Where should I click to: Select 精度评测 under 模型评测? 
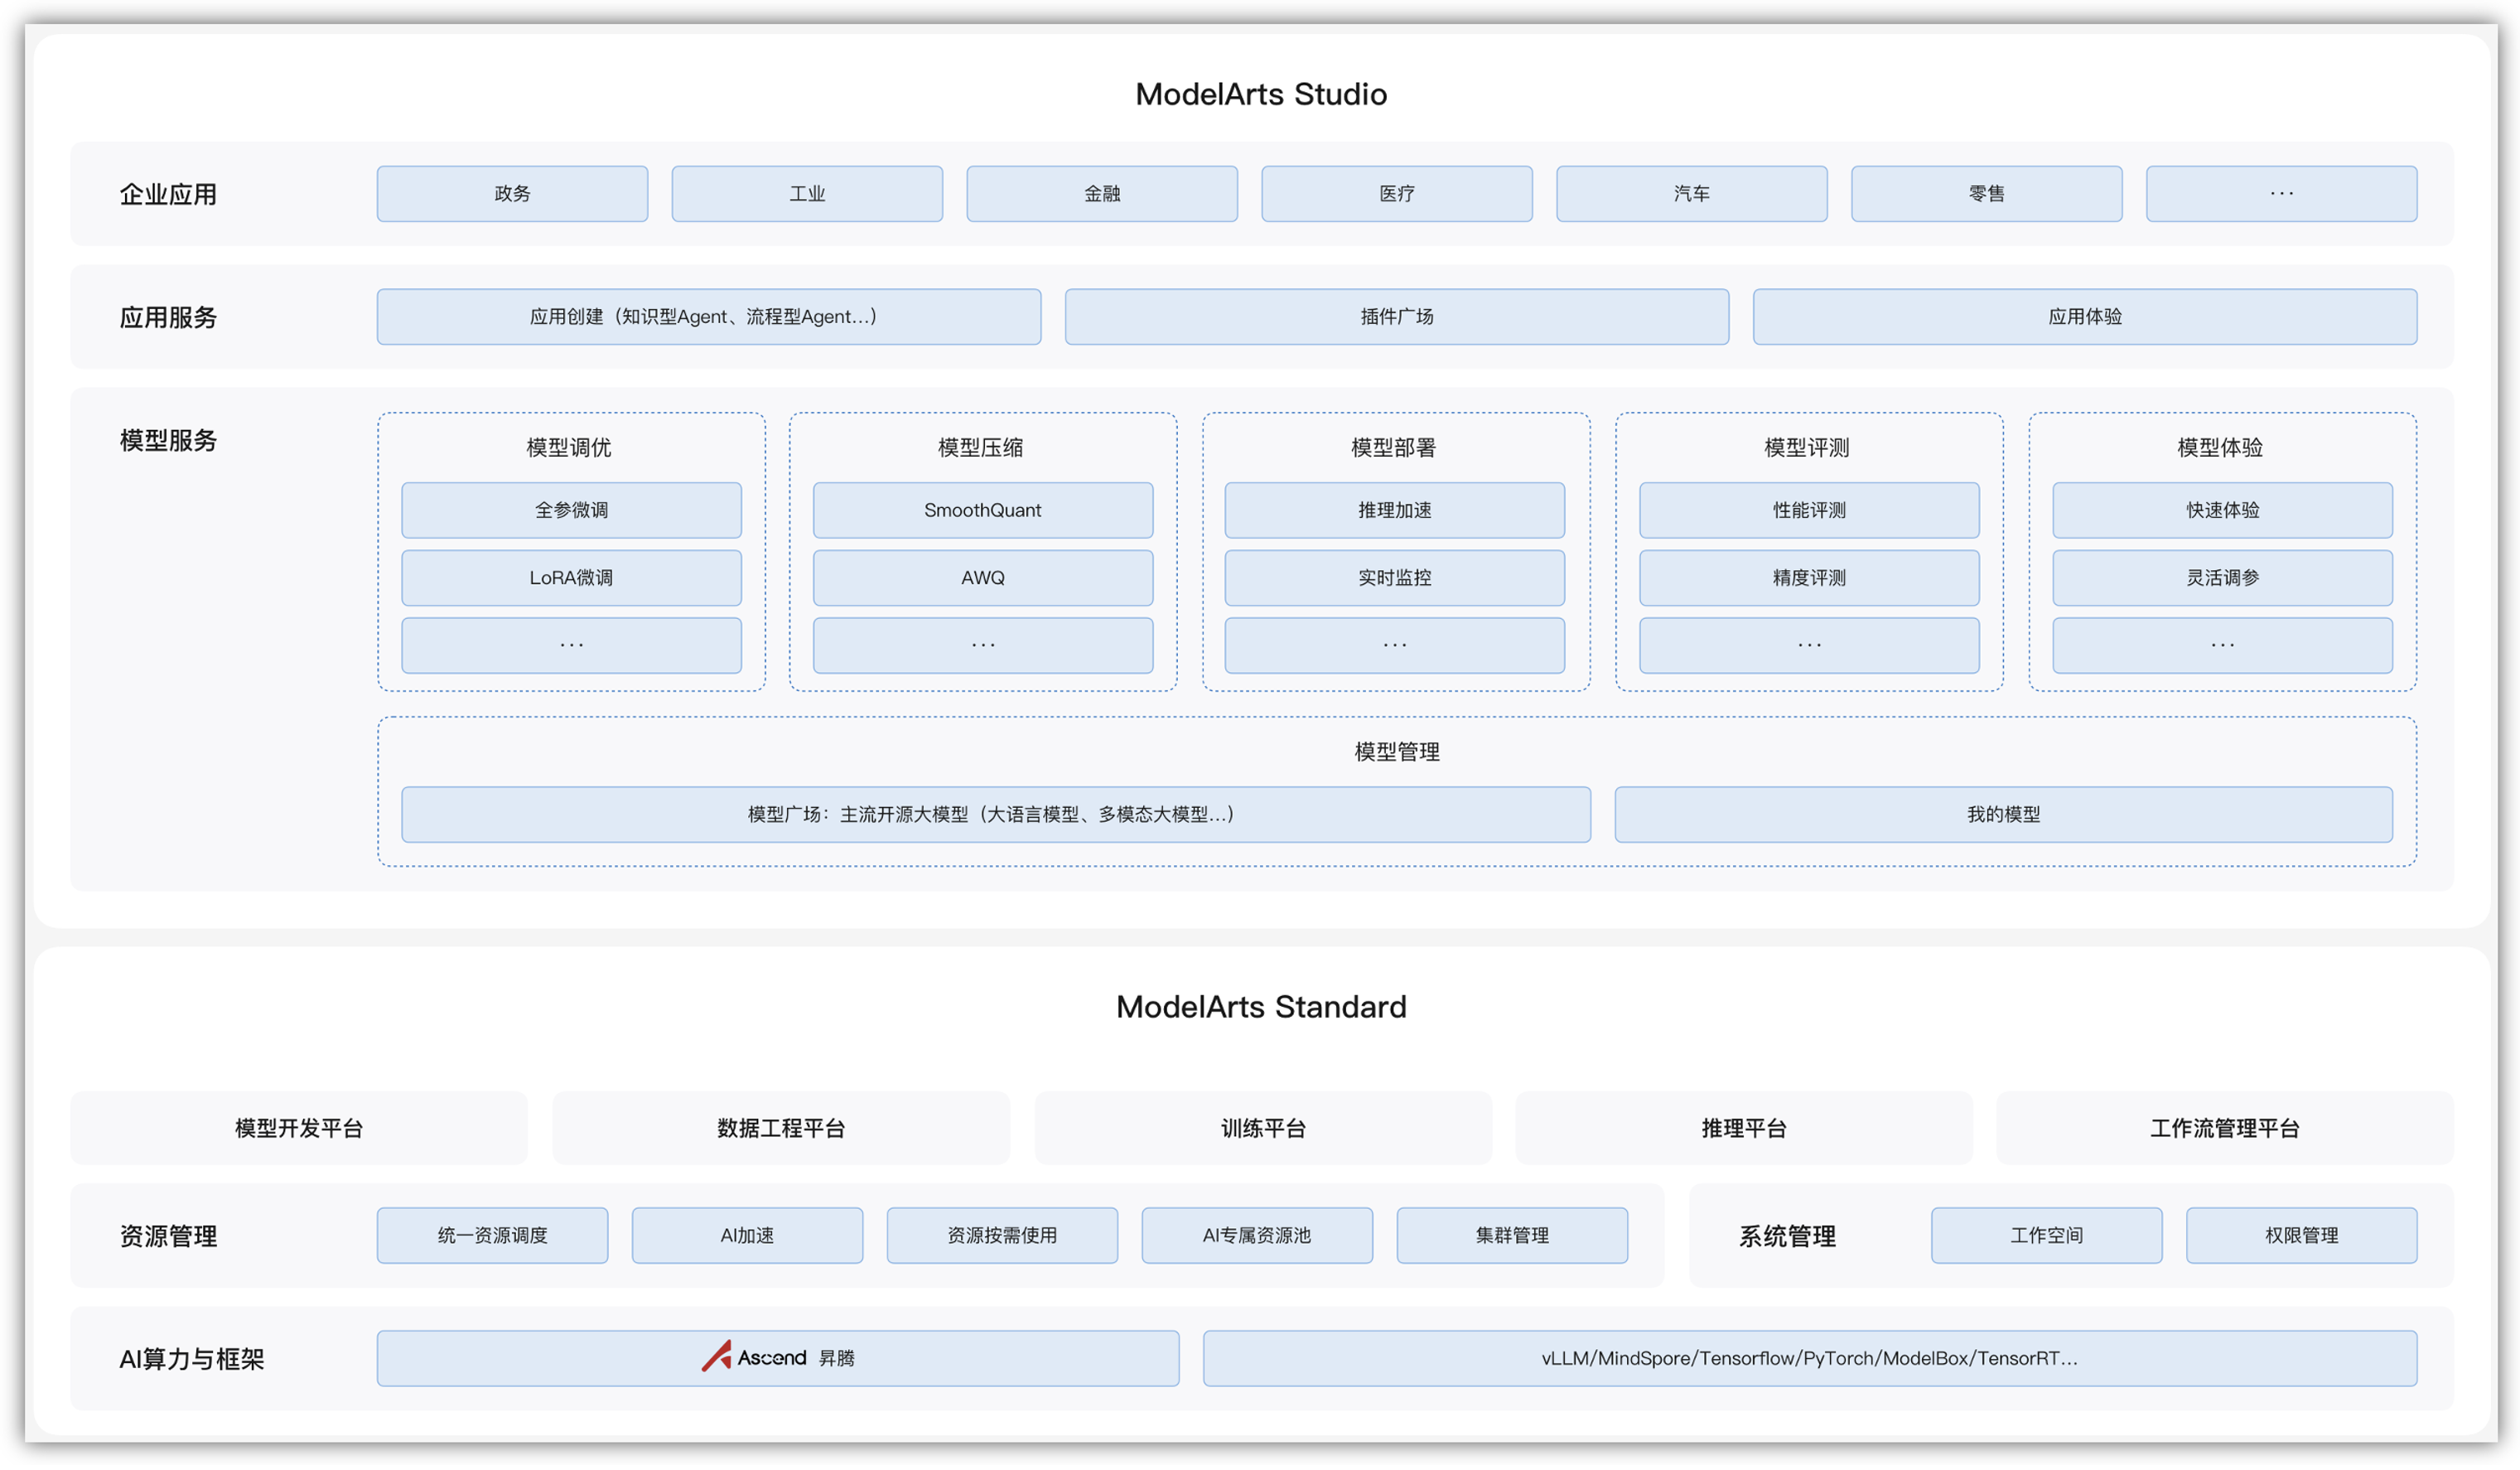1808,578
